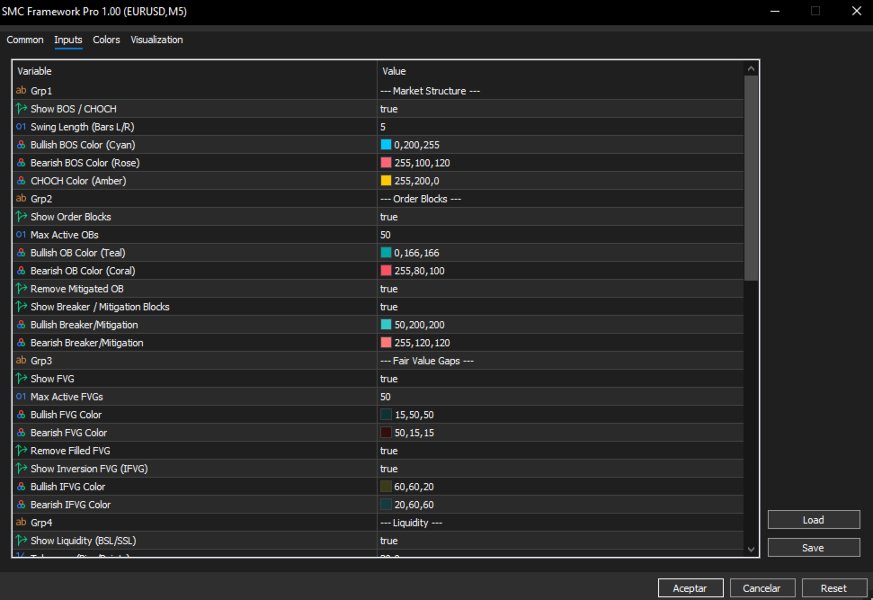The width and height of the screenshot is (873, 600).
Task: Click the Grp3 string type icon
Action: point(21,360)
